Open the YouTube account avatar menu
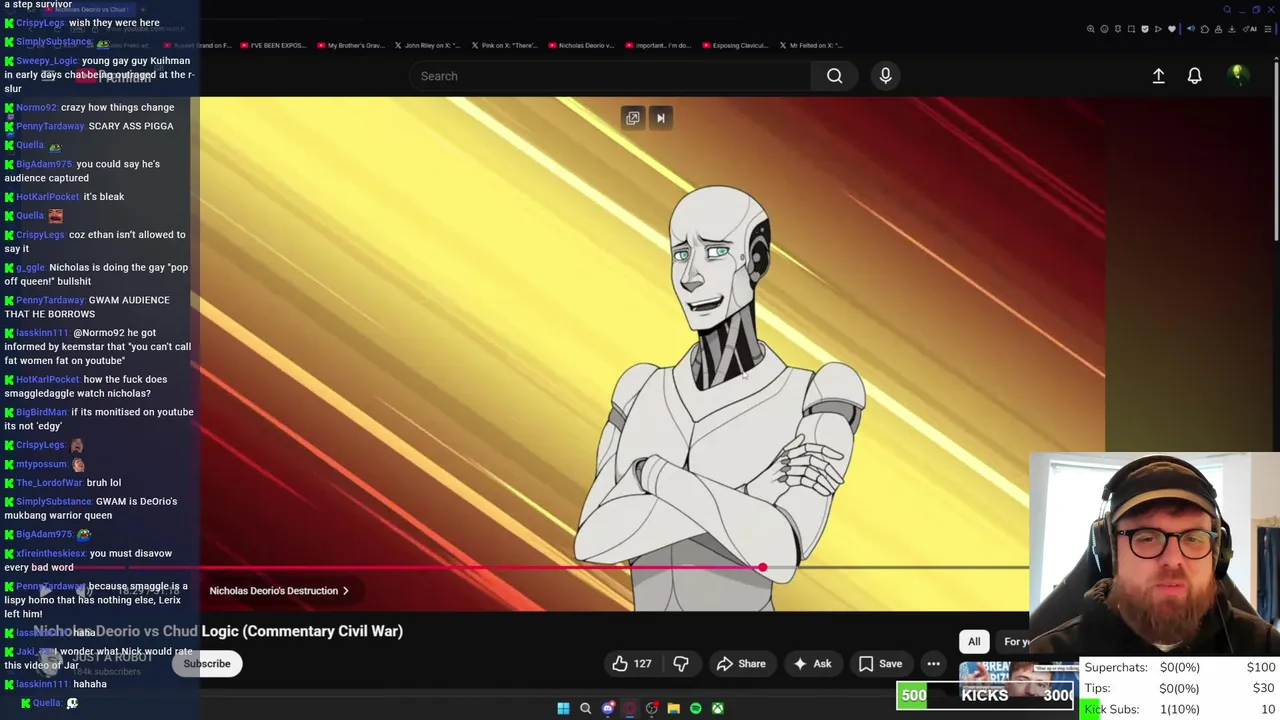 pyautogui.click(x=1237, y=75)
